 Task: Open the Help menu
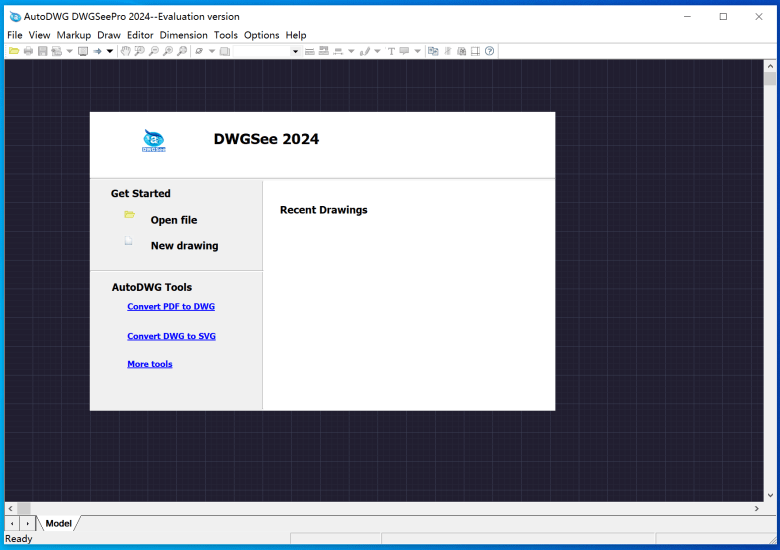point(295,35)
